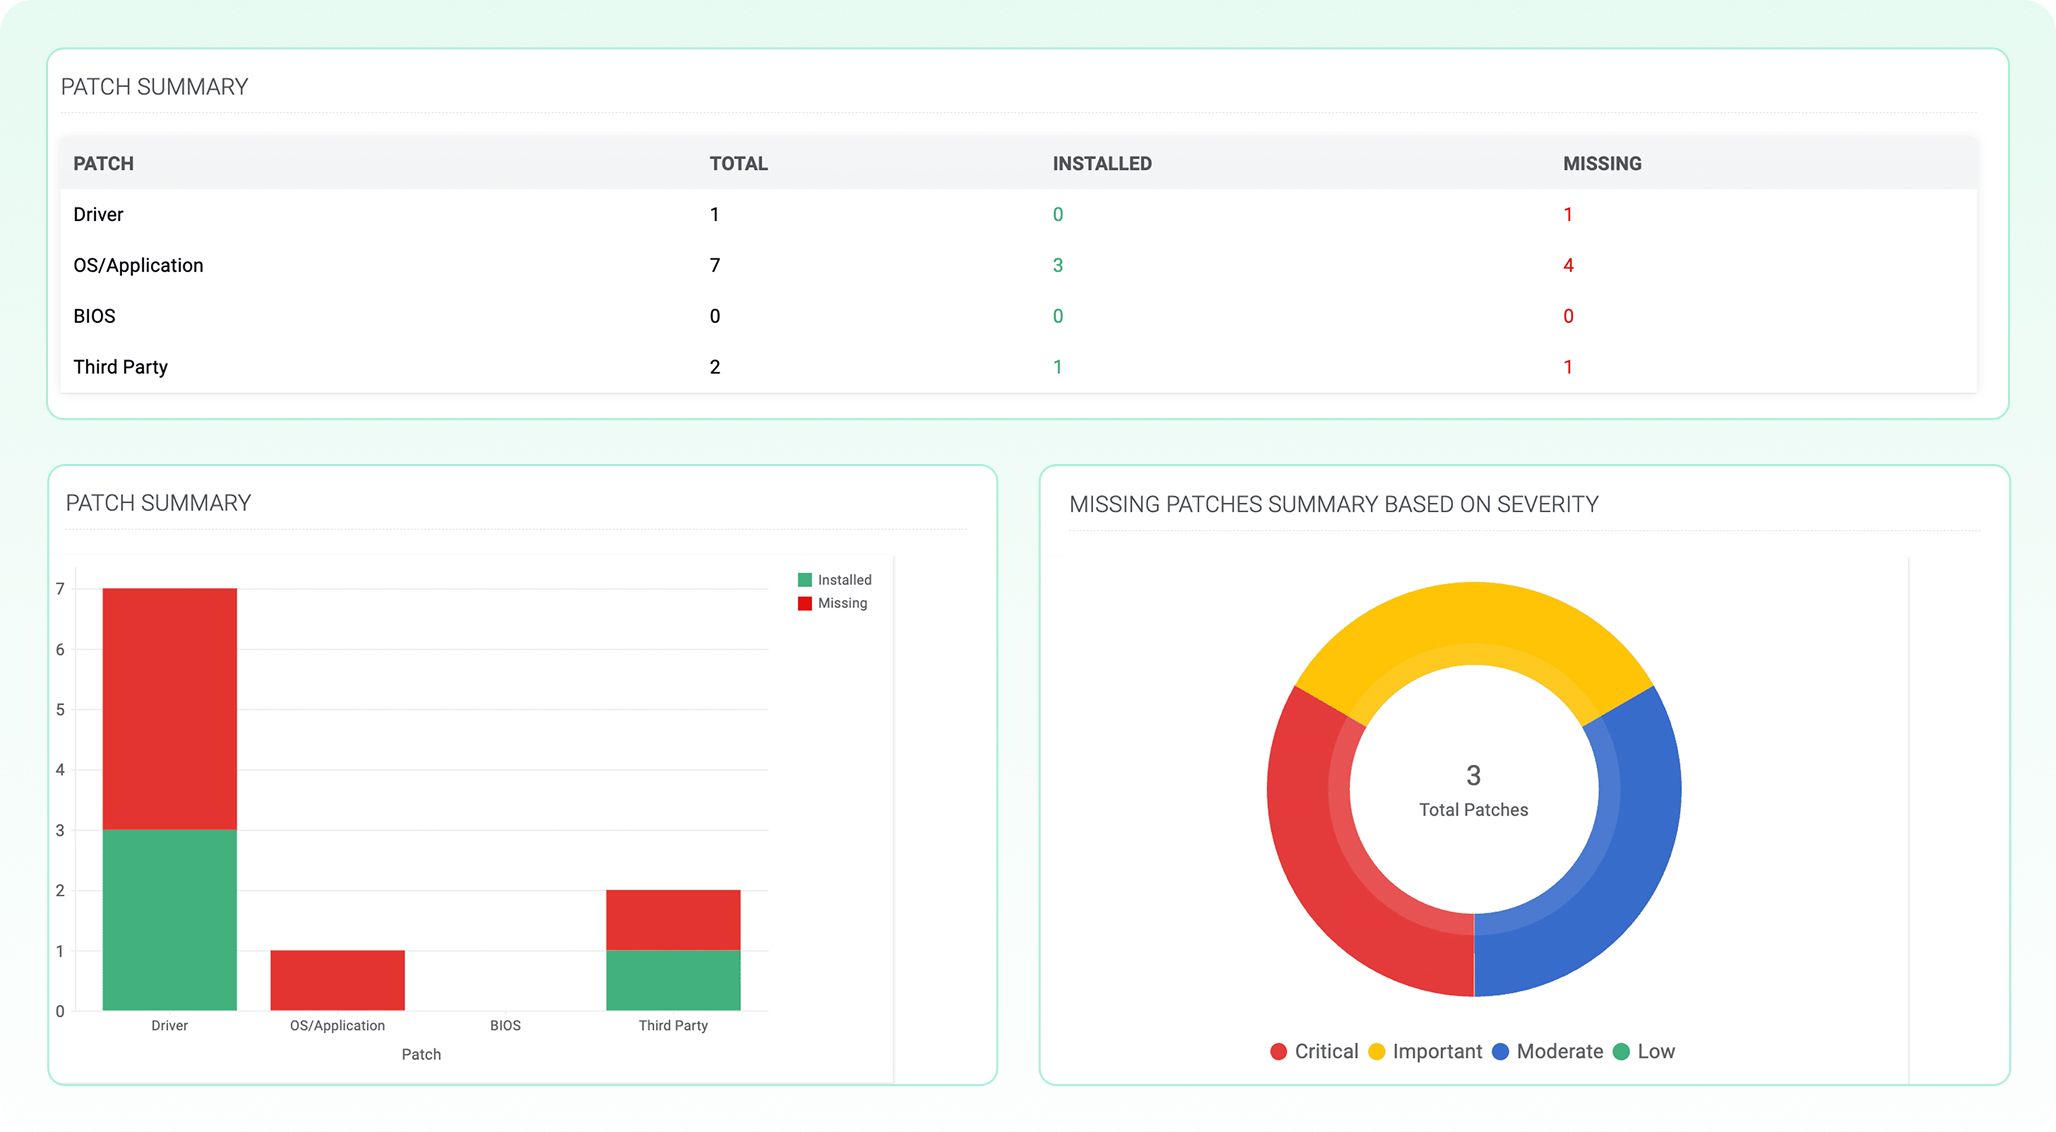The height and width of the screenshot is (1132, 2056).
Task: Click Third Party's red Missing bar segment
Action: click(x=673, y=920)
